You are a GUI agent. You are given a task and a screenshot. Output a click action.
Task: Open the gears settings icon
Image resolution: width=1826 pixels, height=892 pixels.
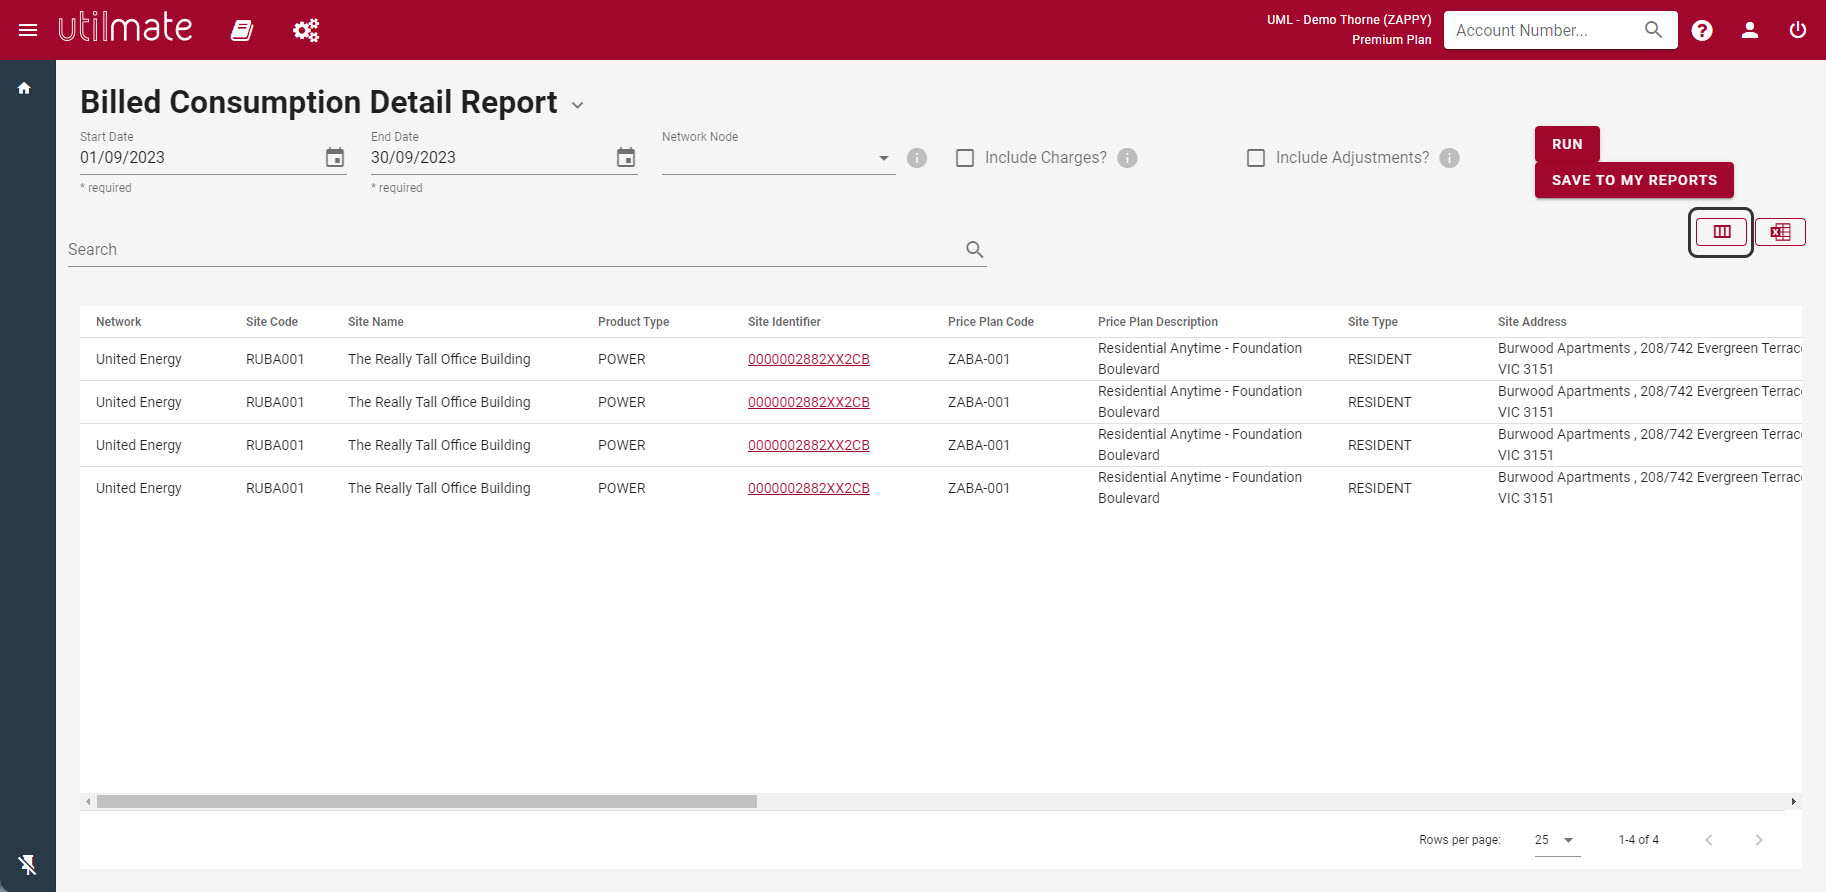tap(306, 30)
